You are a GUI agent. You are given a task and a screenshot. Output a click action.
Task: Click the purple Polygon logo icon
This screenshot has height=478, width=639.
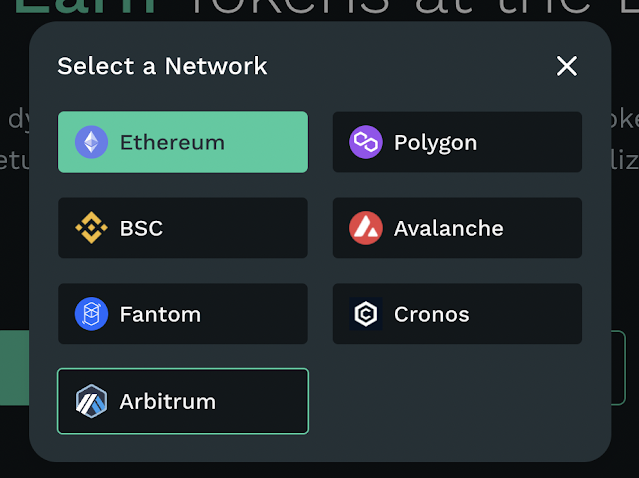366,142
